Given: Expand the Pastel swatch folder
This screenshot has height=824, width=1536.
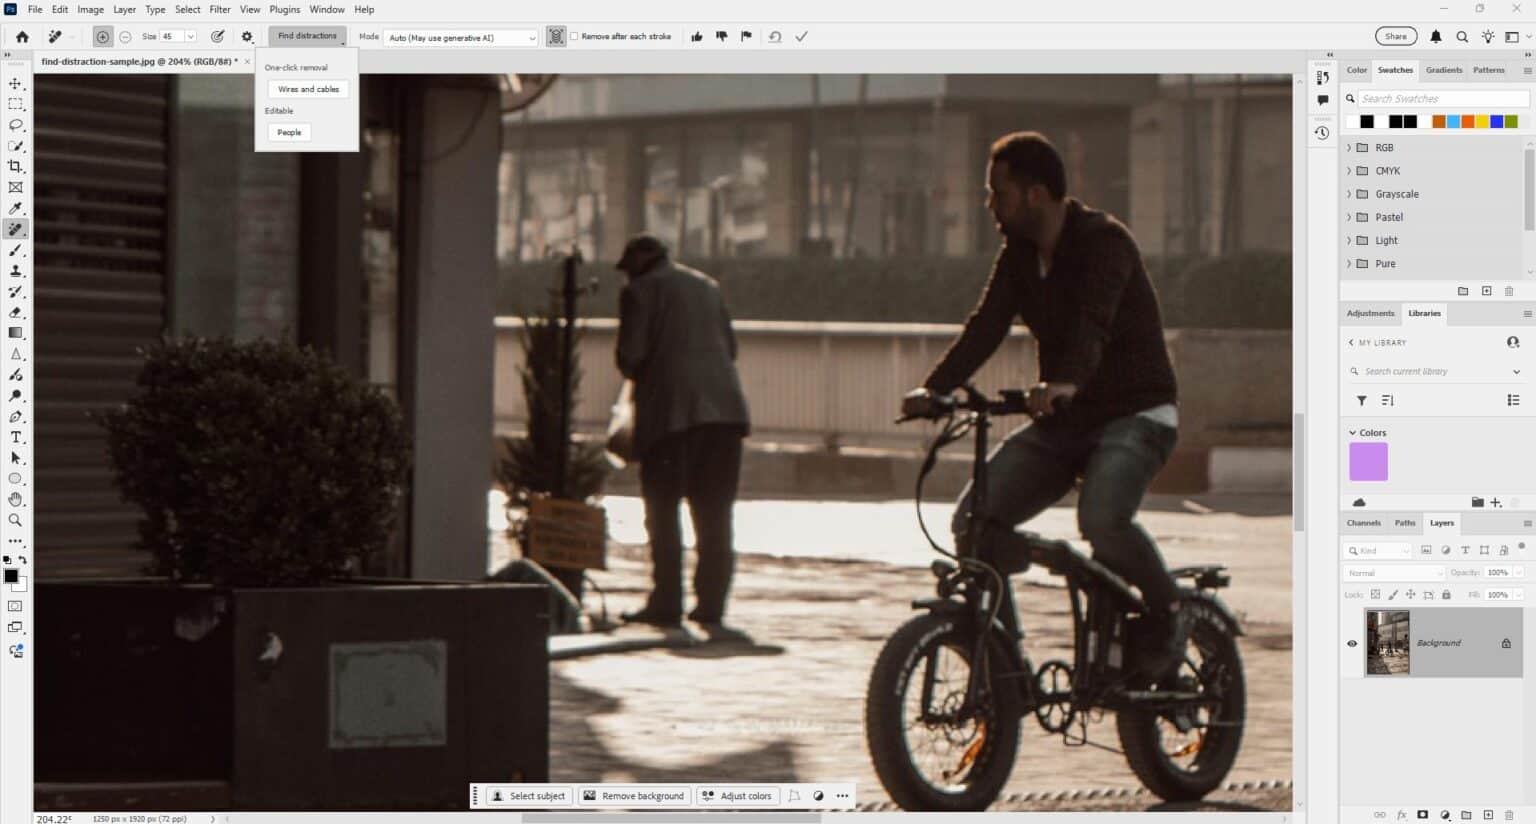Looking at the screenshot, I should pos(1349,217).
